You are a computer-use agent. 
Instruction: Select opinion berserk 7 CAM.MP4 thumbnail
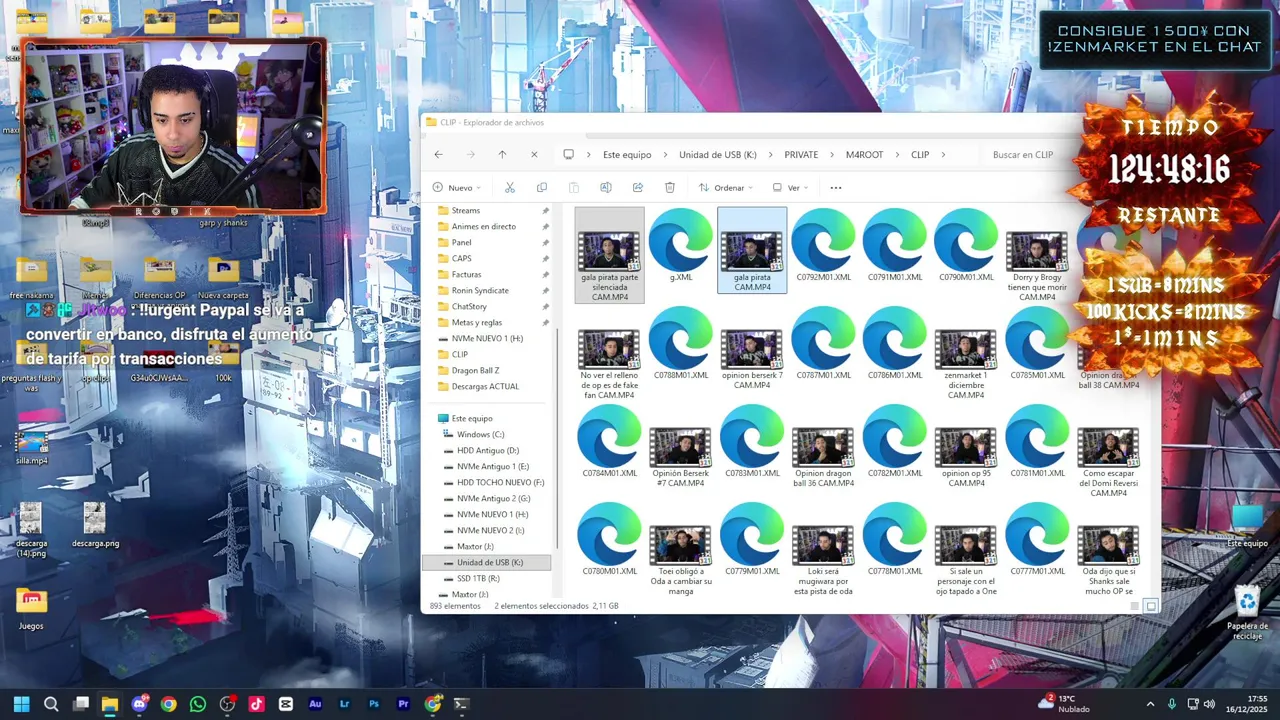coord(752,349)
